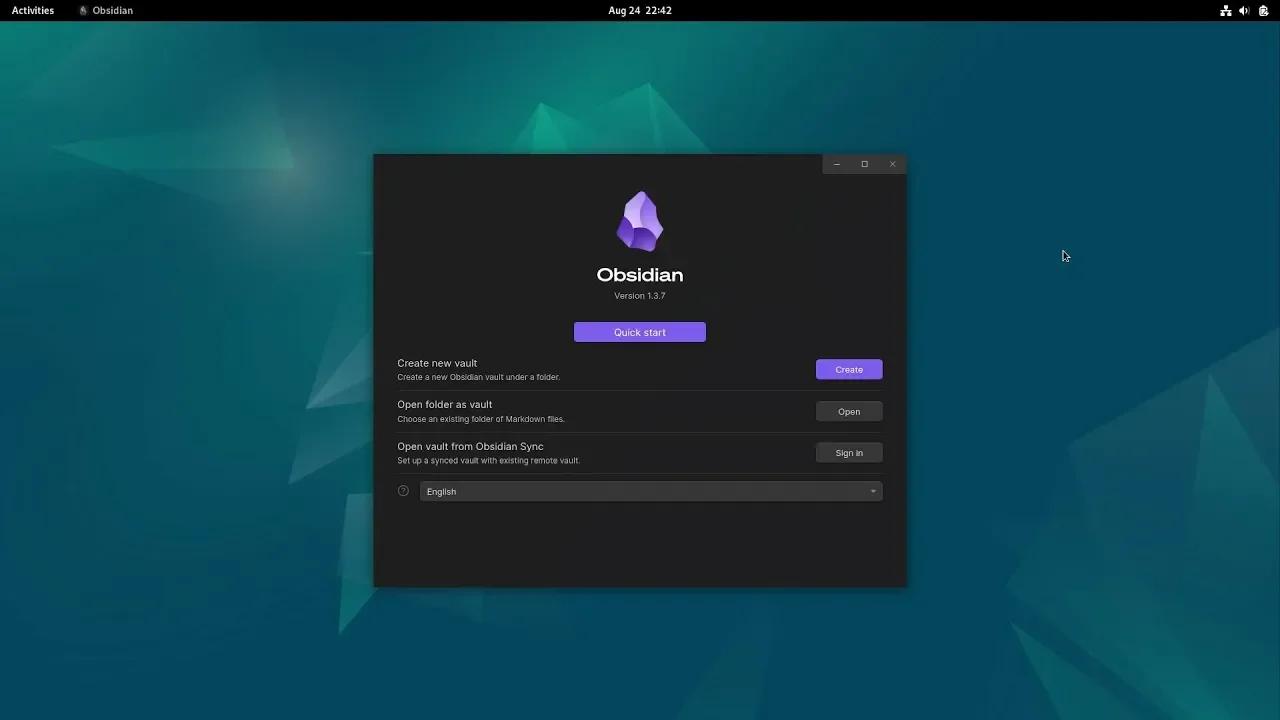1280x720 pixels.
Task: Click the Obsidian icon next to Activities
Action: 84,10
